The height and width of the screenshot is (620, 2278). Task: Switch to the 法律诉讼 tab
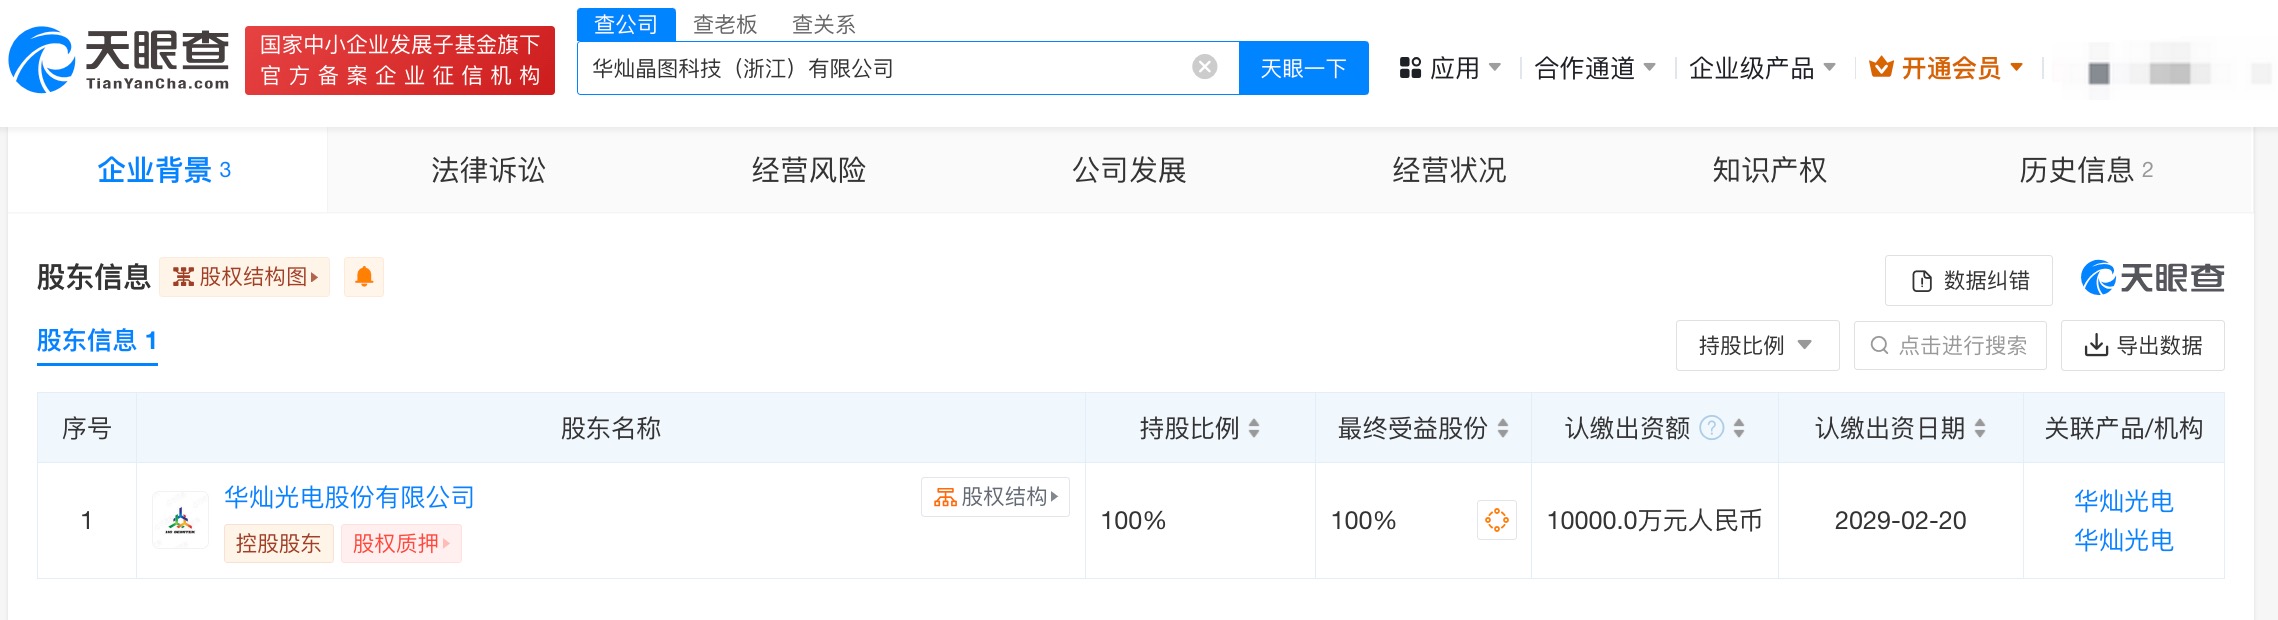[x=488, y=170]
